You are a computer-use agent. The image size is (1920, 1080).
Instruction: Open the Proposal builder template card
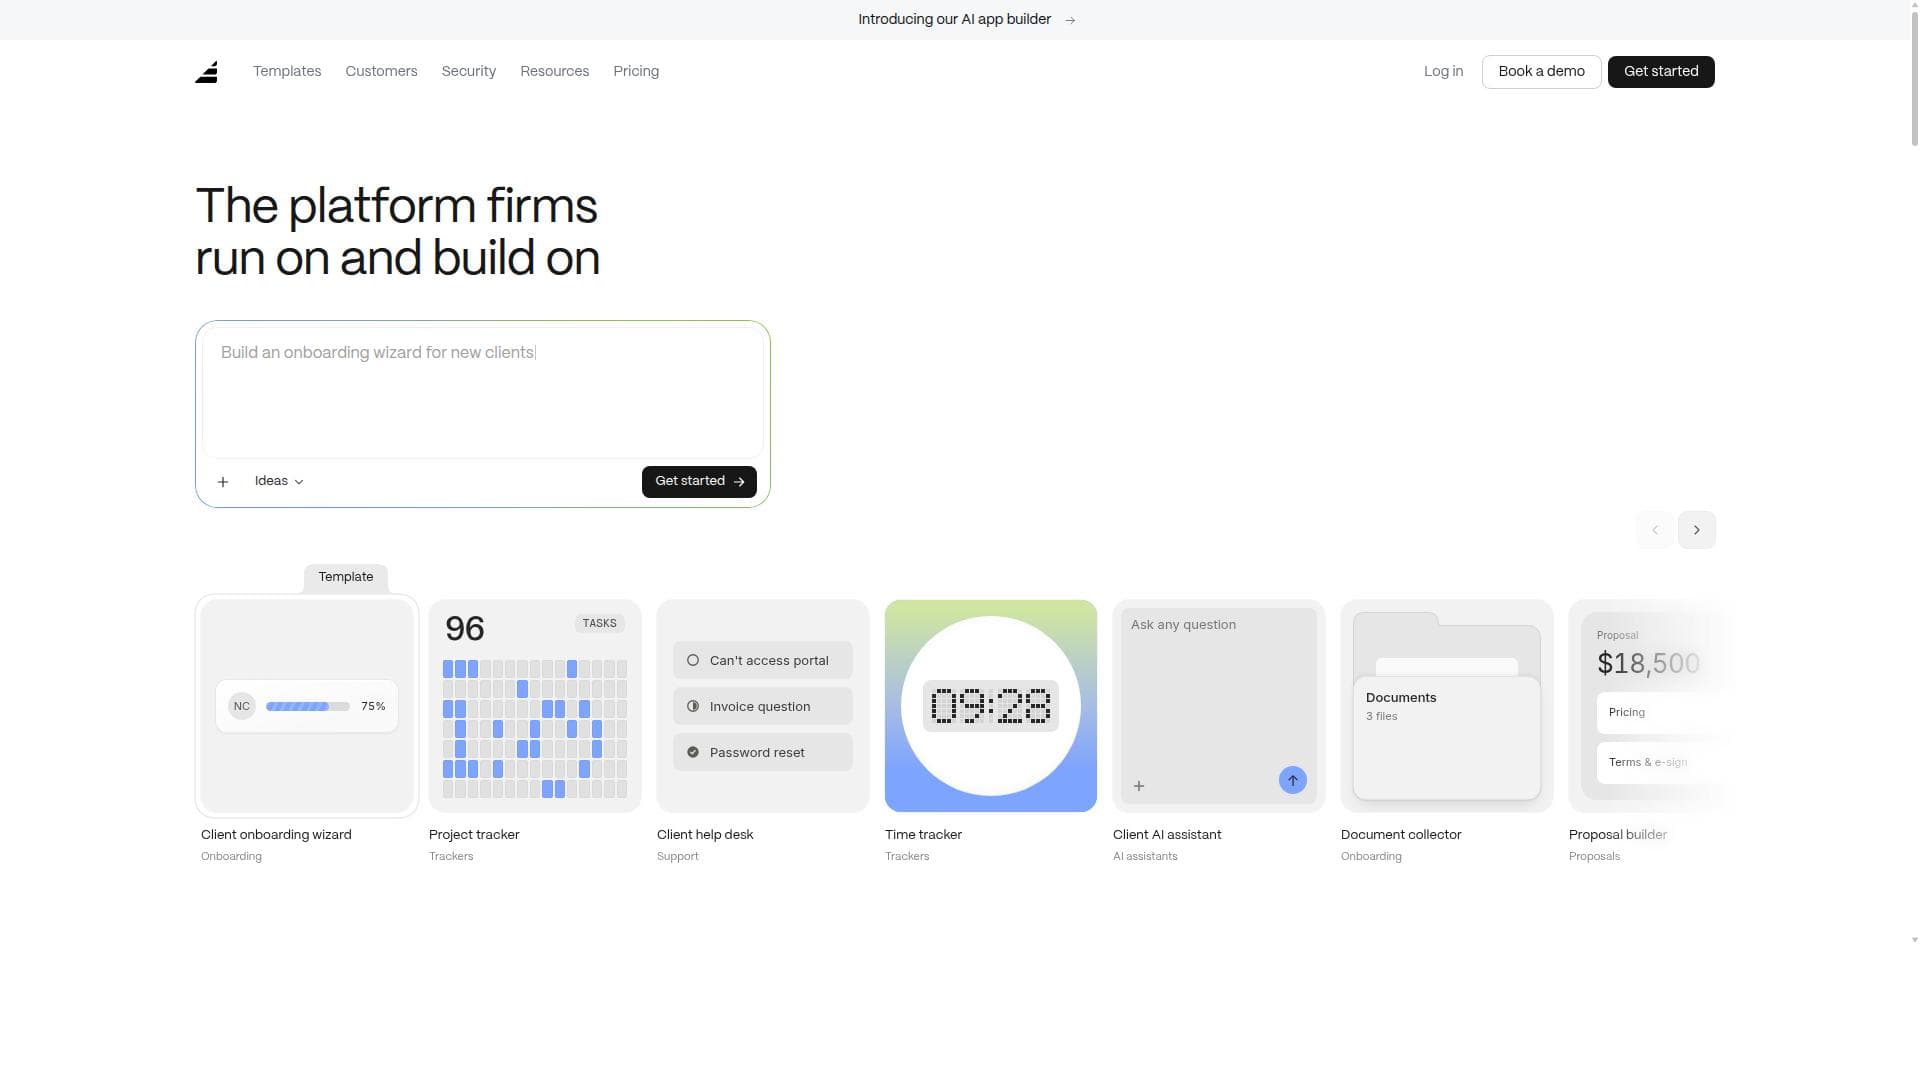tap(1645, 706)
